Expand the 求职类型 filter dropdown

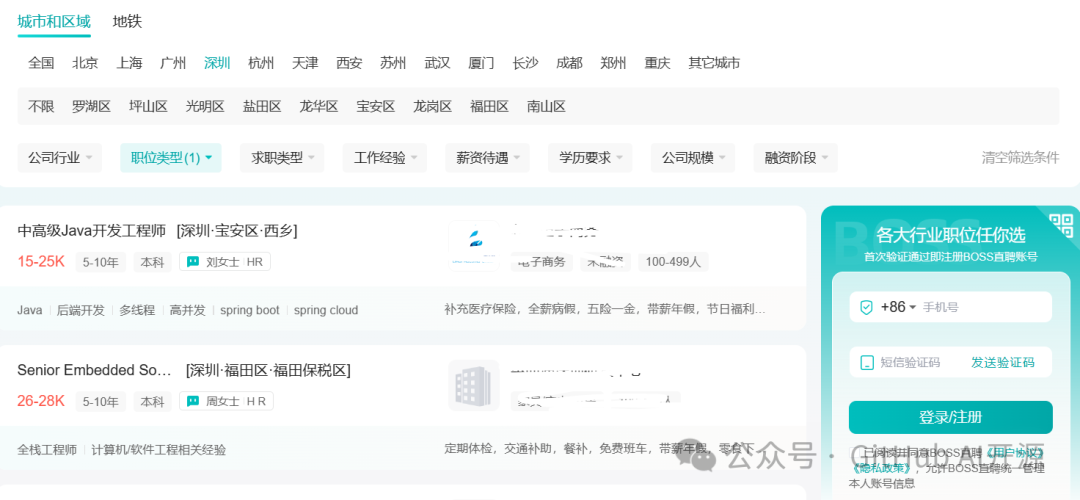pos(282,158)
